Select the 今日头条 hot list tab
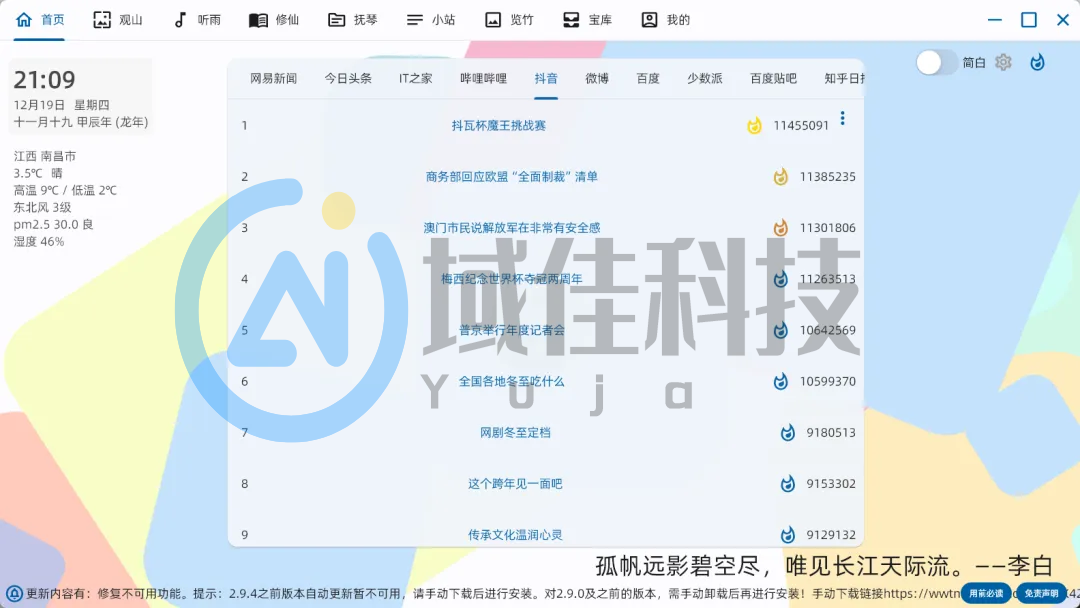 (348, 78)
